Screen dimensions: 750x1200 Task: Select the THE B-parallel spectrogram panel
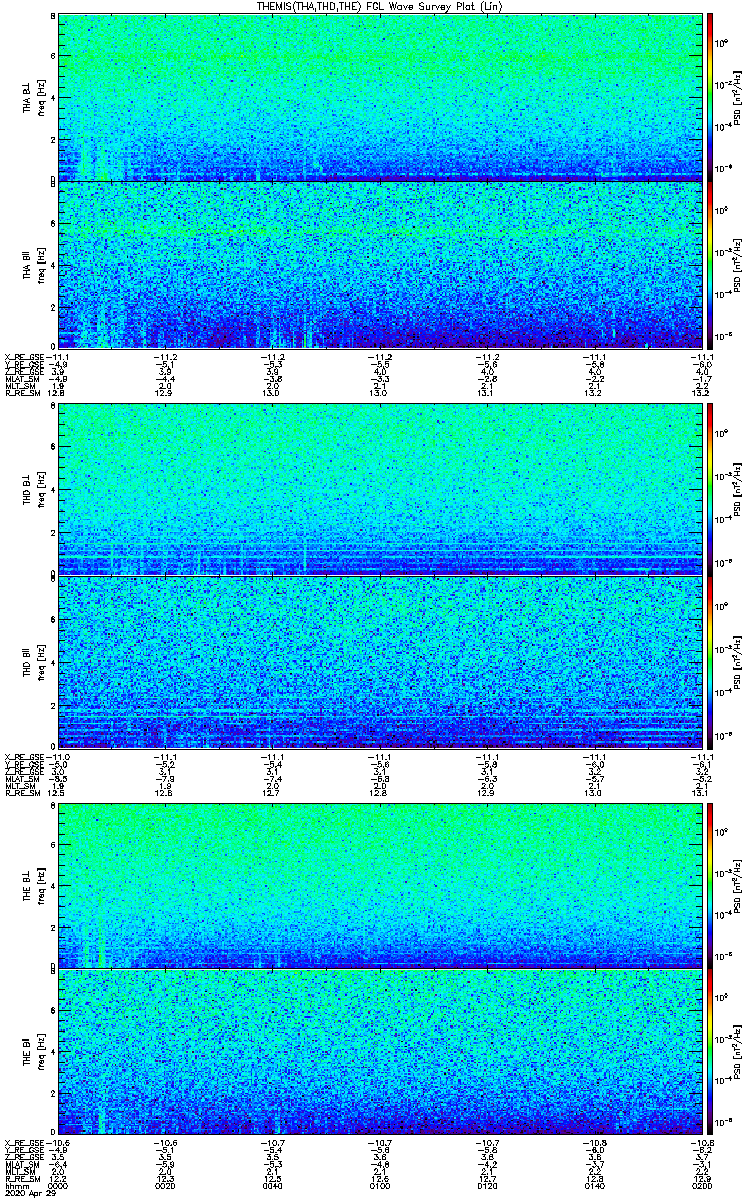click(x=381, y=1052)
